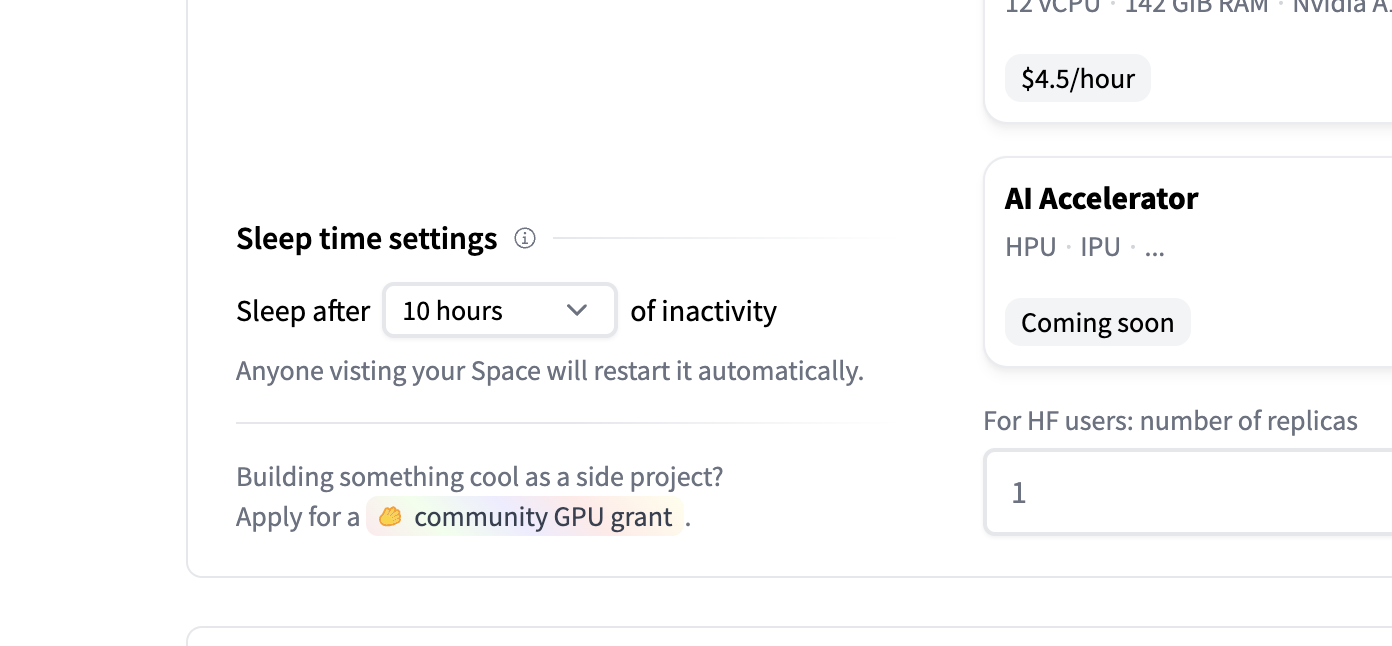Click the Coming soon badge
The width and height of the screenshot is (1392, 646).
pyautogui.click(x=1097, y=323)
